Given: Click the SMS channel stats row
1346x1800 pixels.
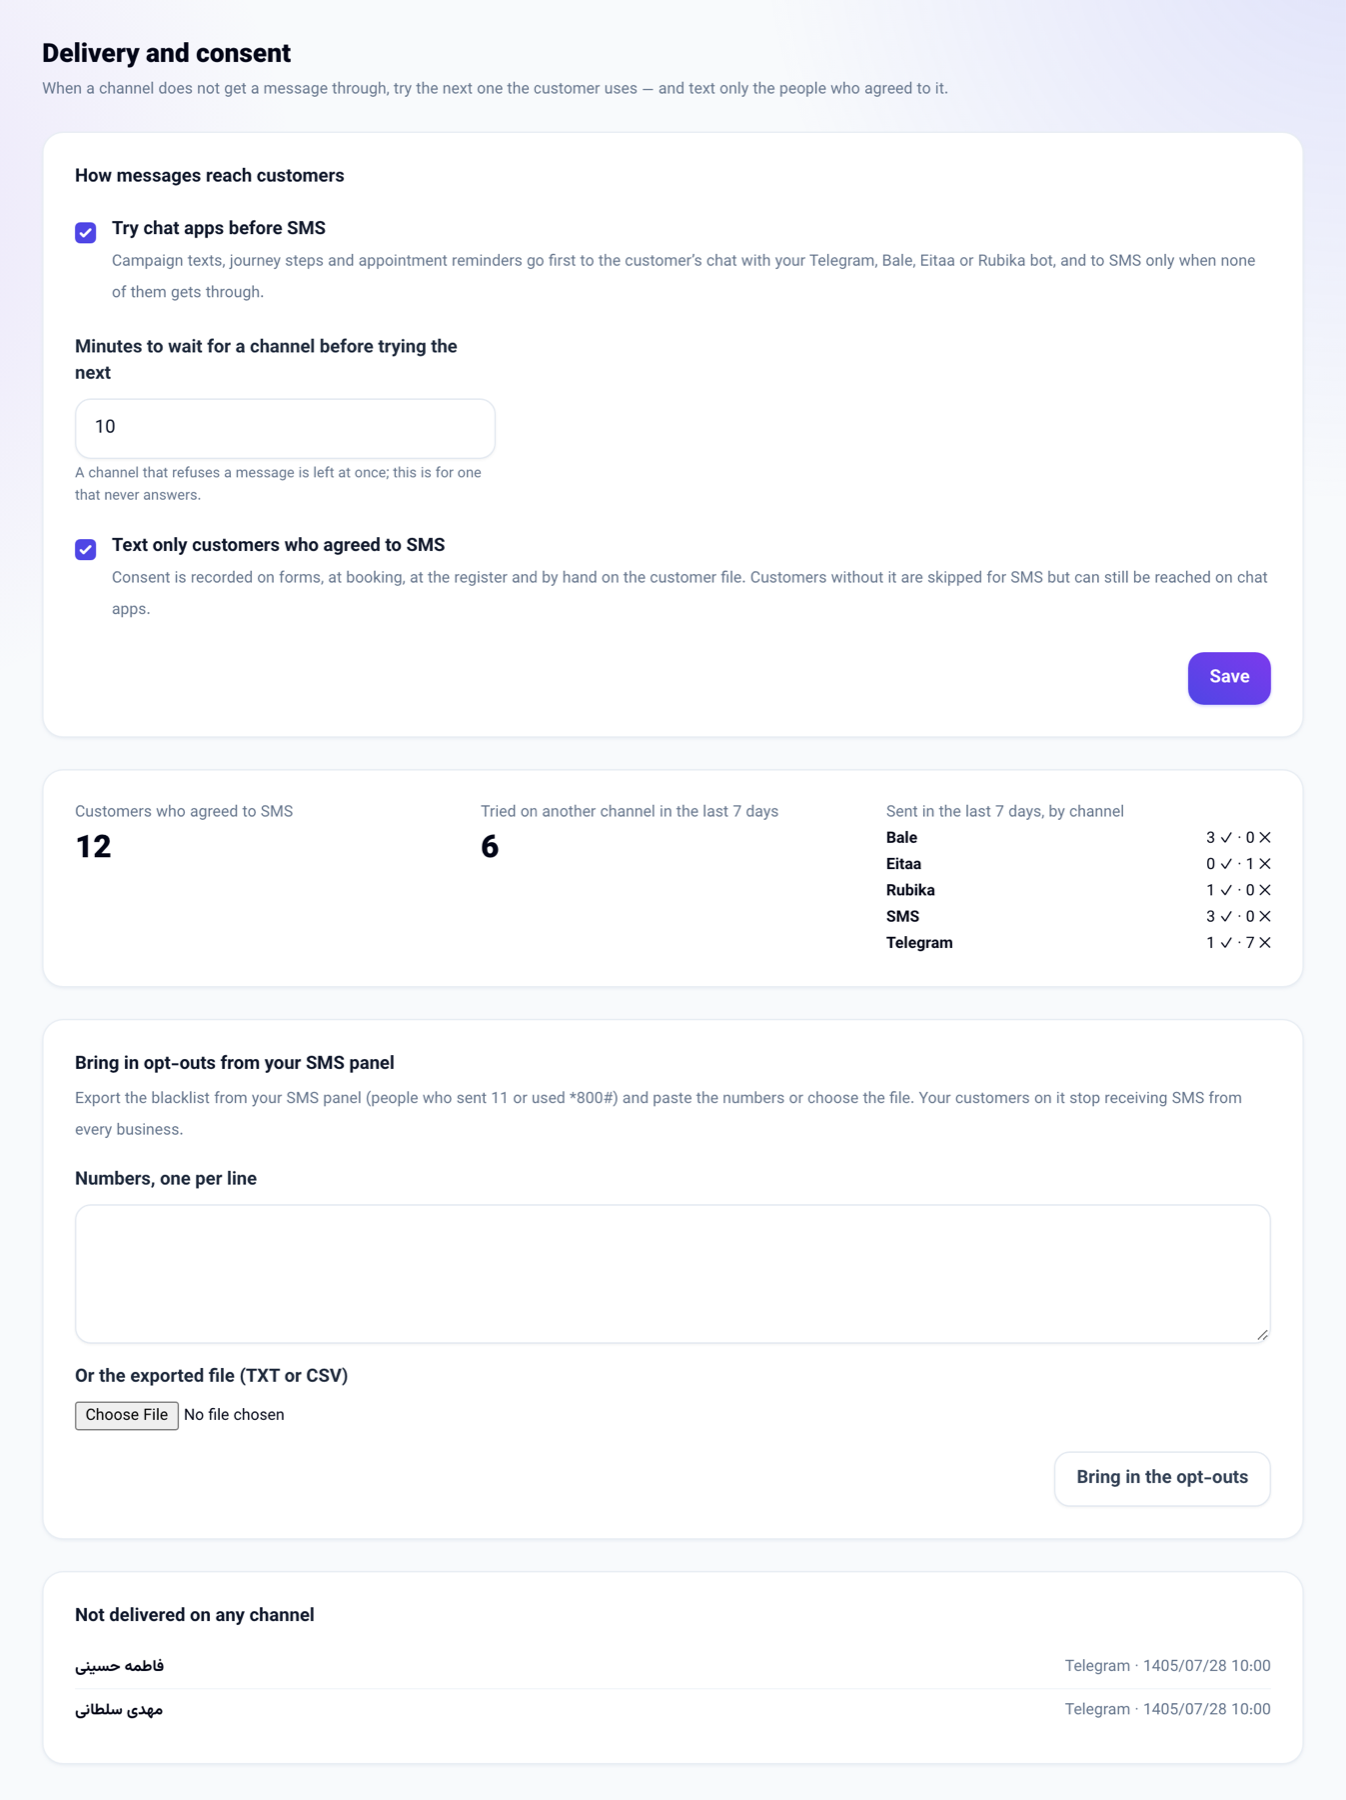Looking at the screenshot, I should [x=1078, y=916].
